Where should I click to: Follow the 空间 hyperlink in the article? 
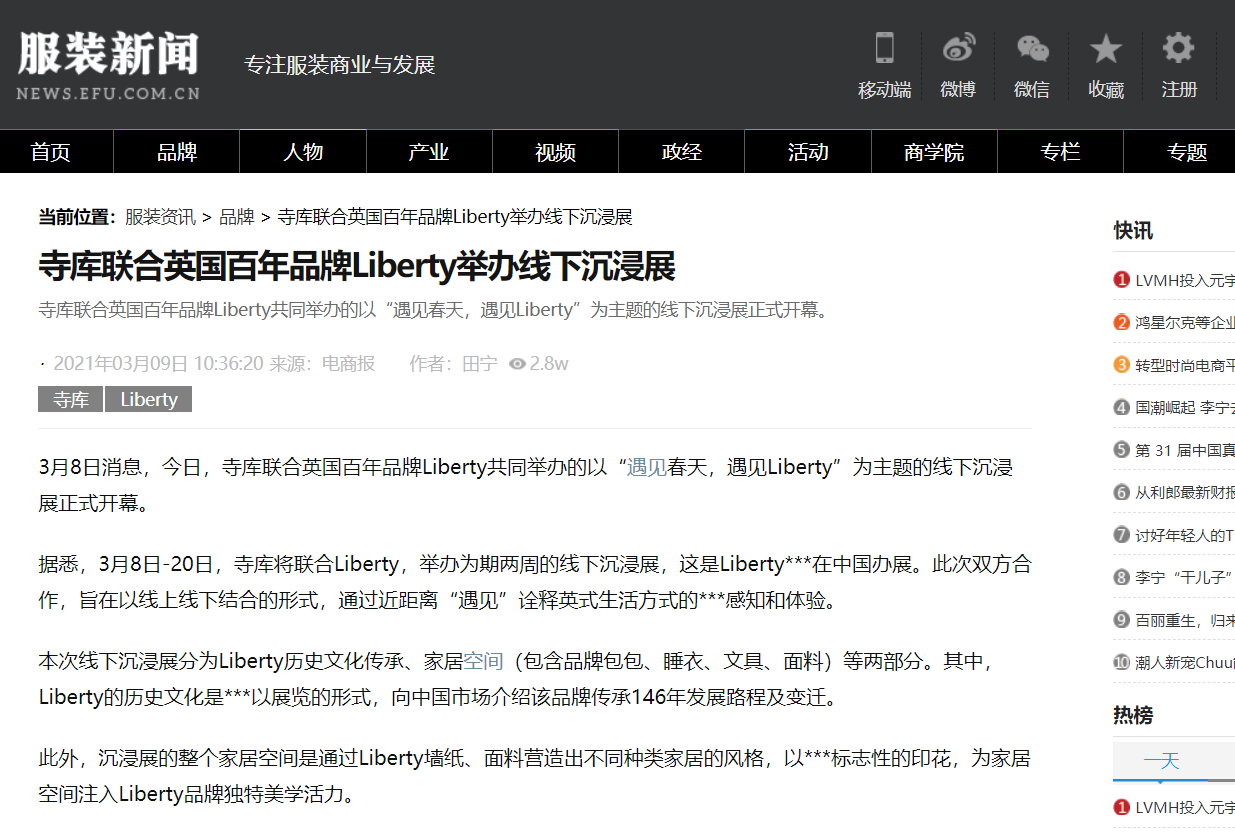(483, 661)
